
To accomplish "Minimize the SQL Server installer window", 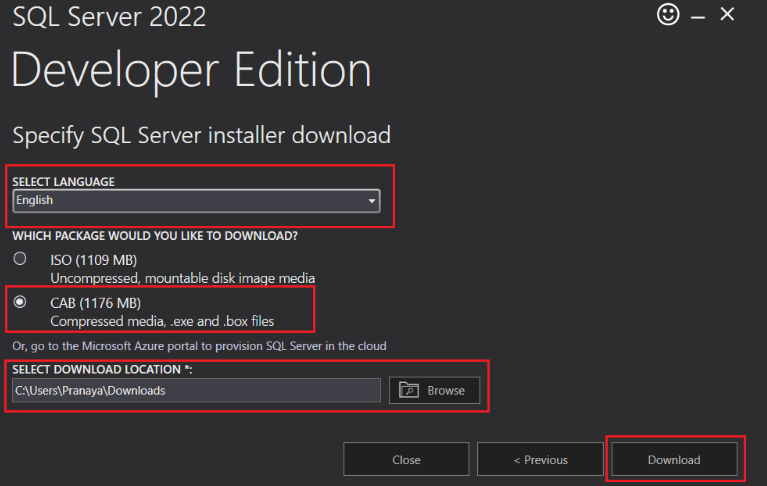I will 698,18.
